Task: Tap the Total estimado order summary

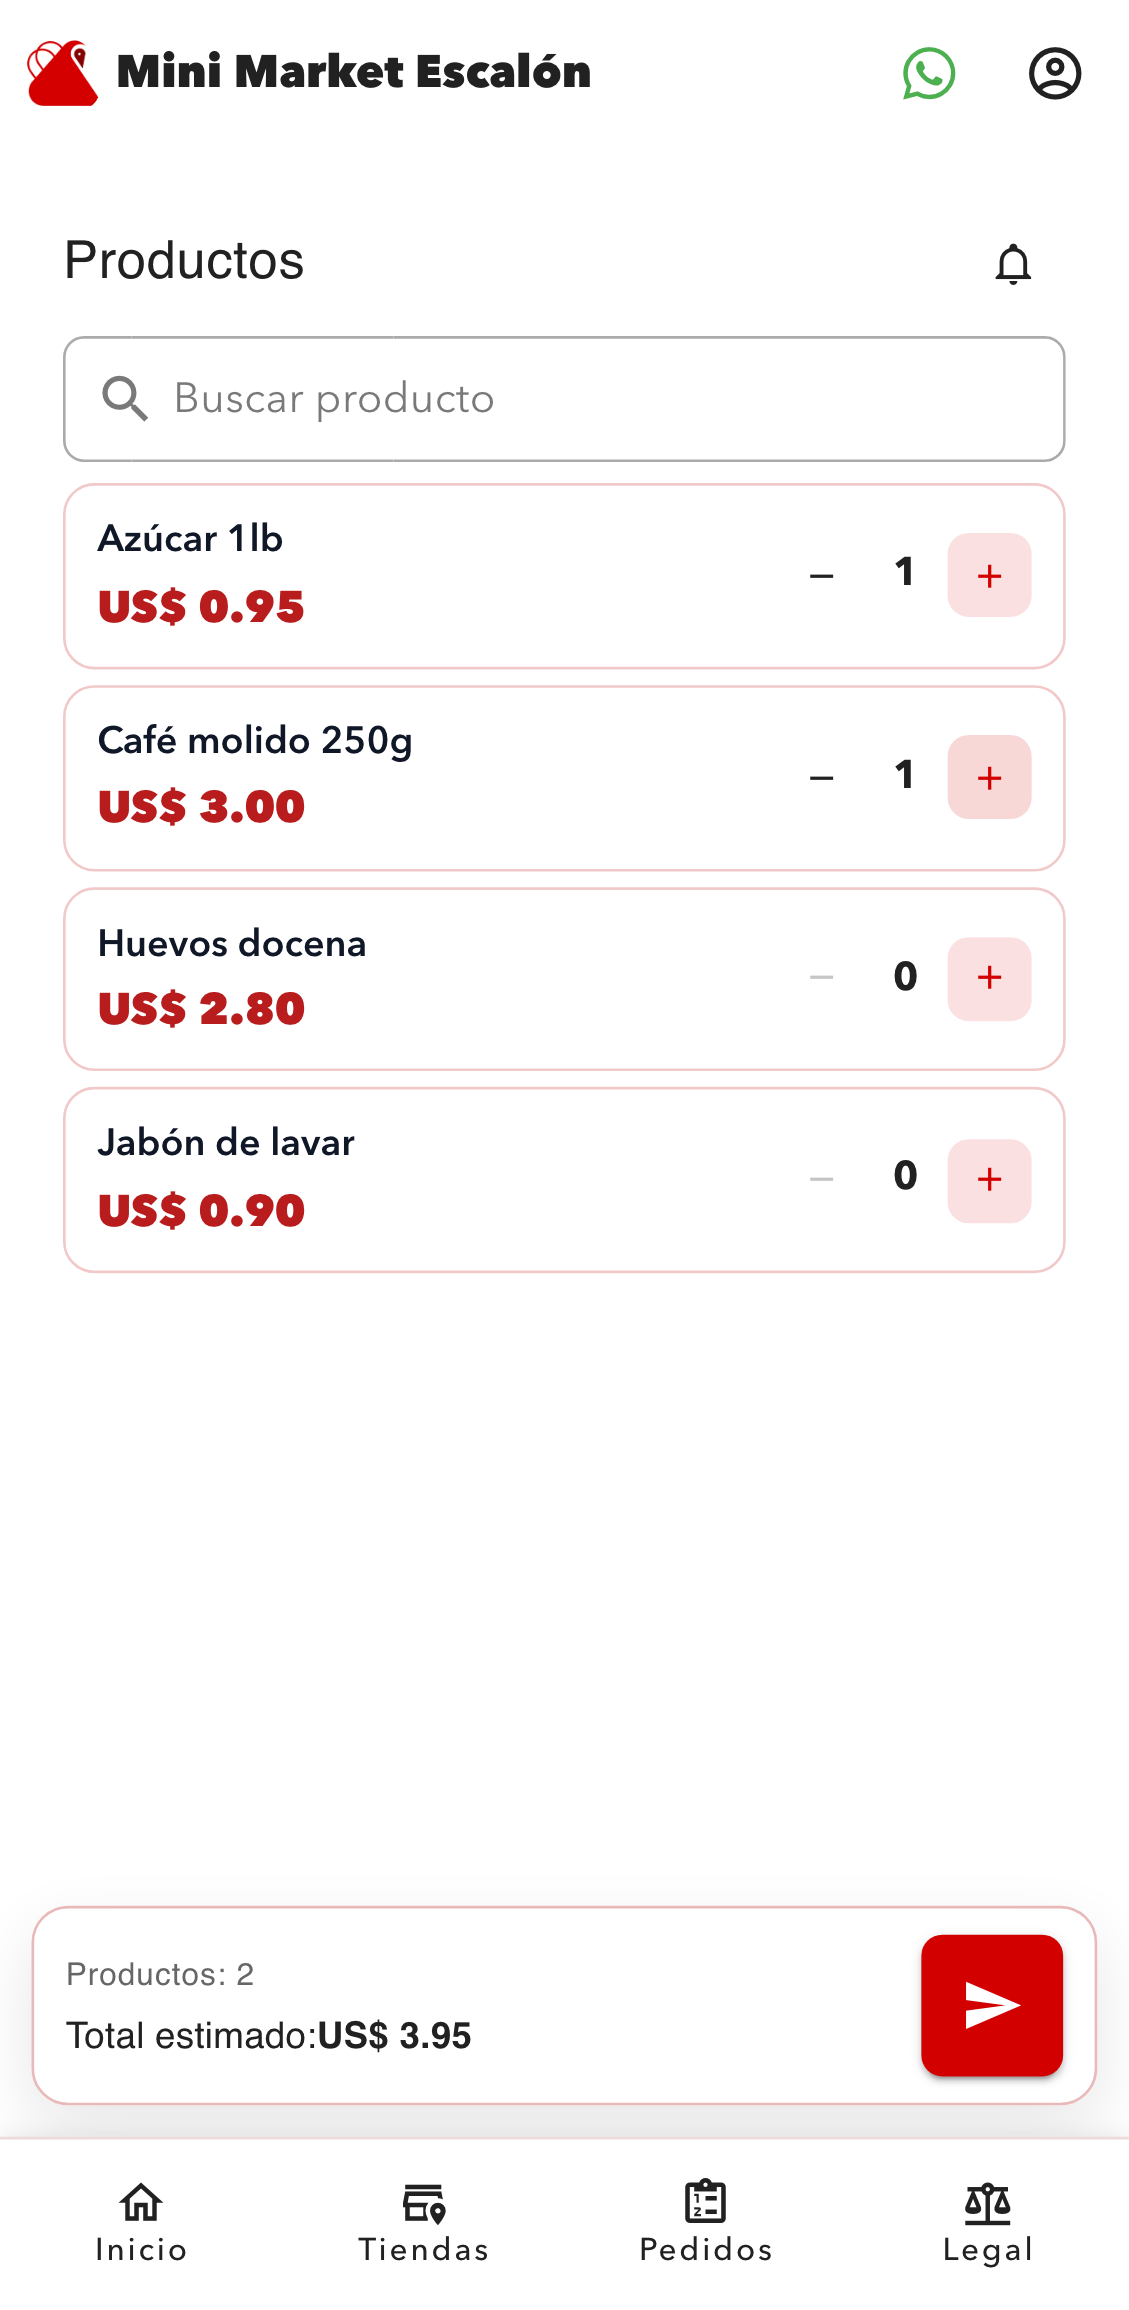Action: [x=269, y=2035]
